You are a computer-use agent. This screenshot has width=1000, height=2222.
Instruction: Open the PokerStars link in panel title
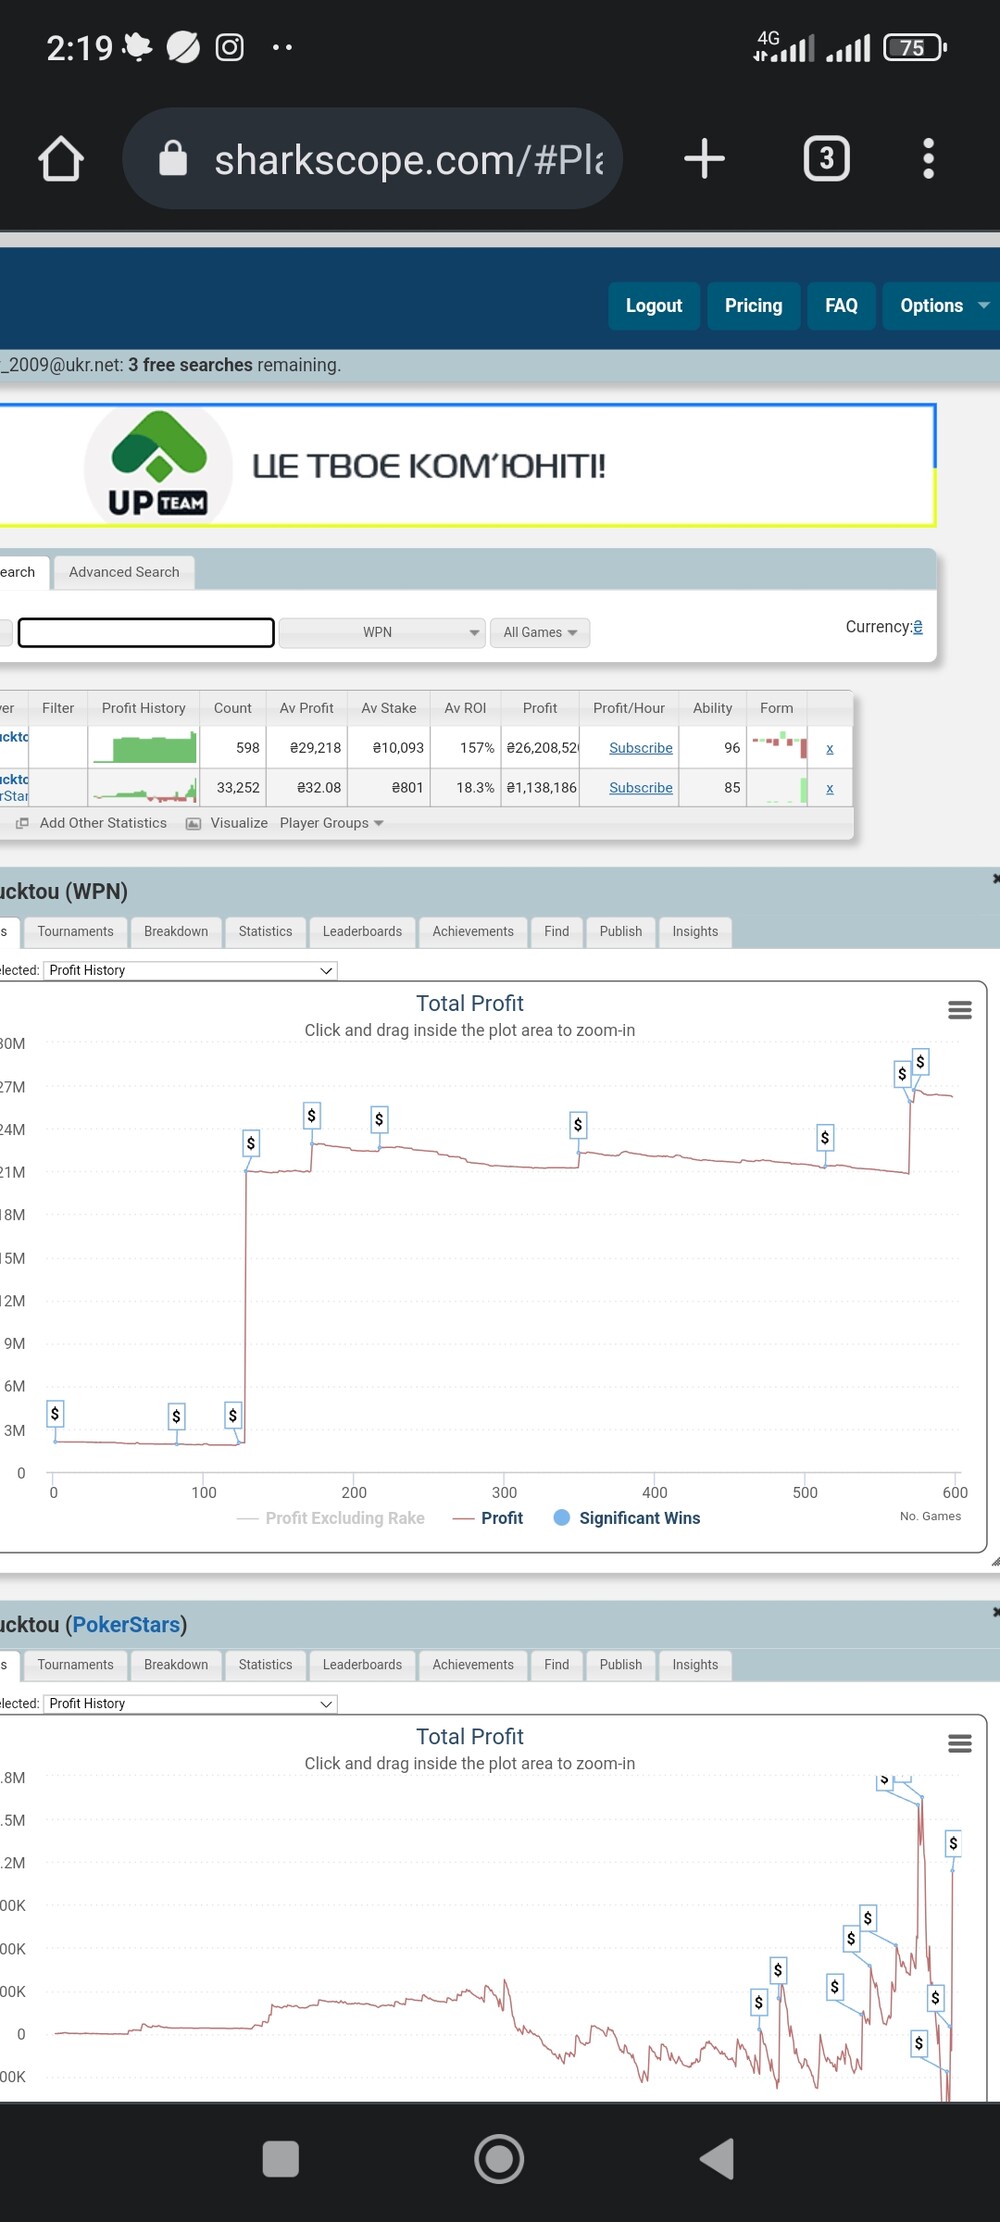click(x=126, y=1624)
